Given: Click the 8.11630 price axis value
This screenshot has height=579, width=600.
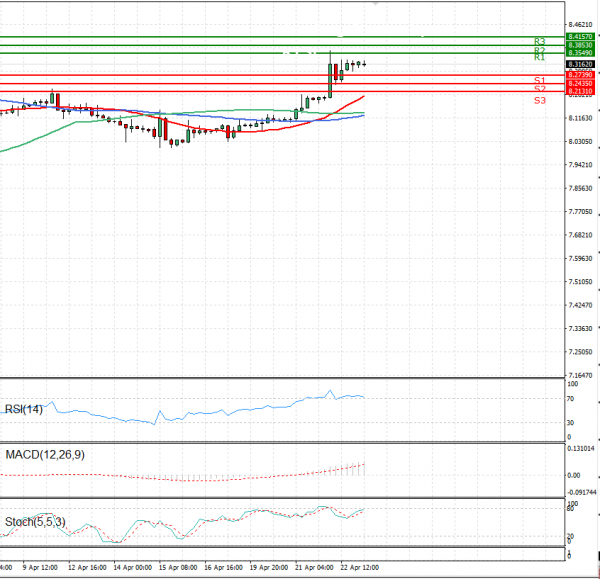Looking at the screenshot, I should point(580,118).
